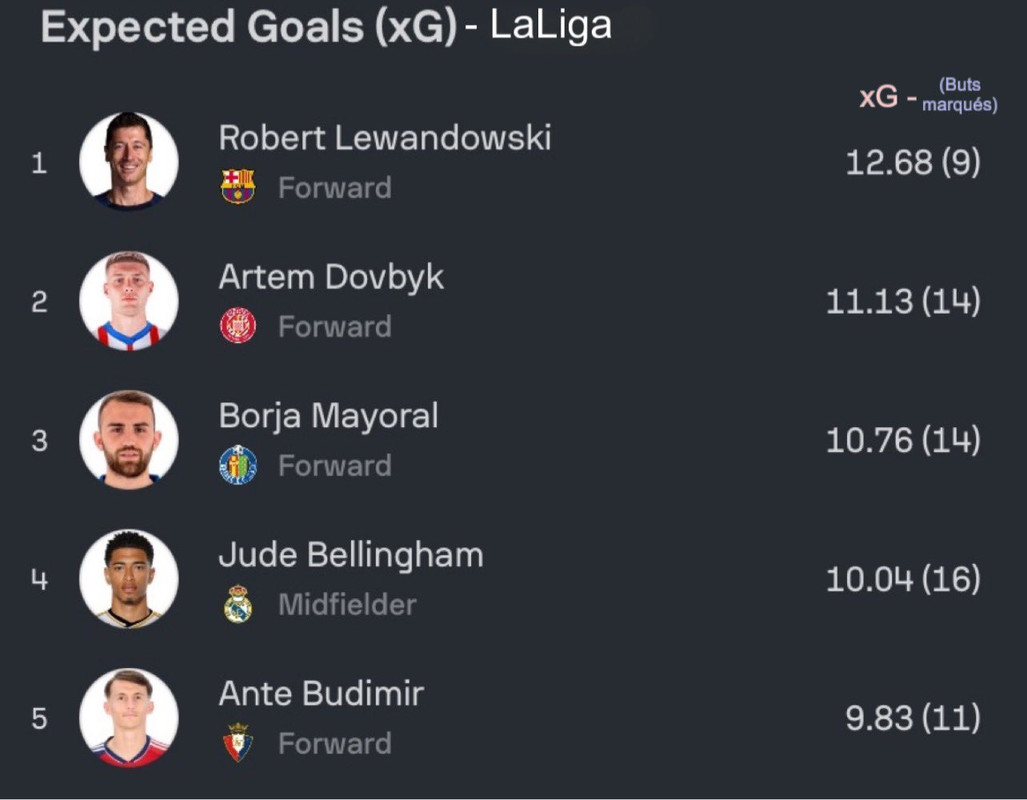
Task: Open Artem Dovbyk's profile photo
Action: (x=129, y=301)
